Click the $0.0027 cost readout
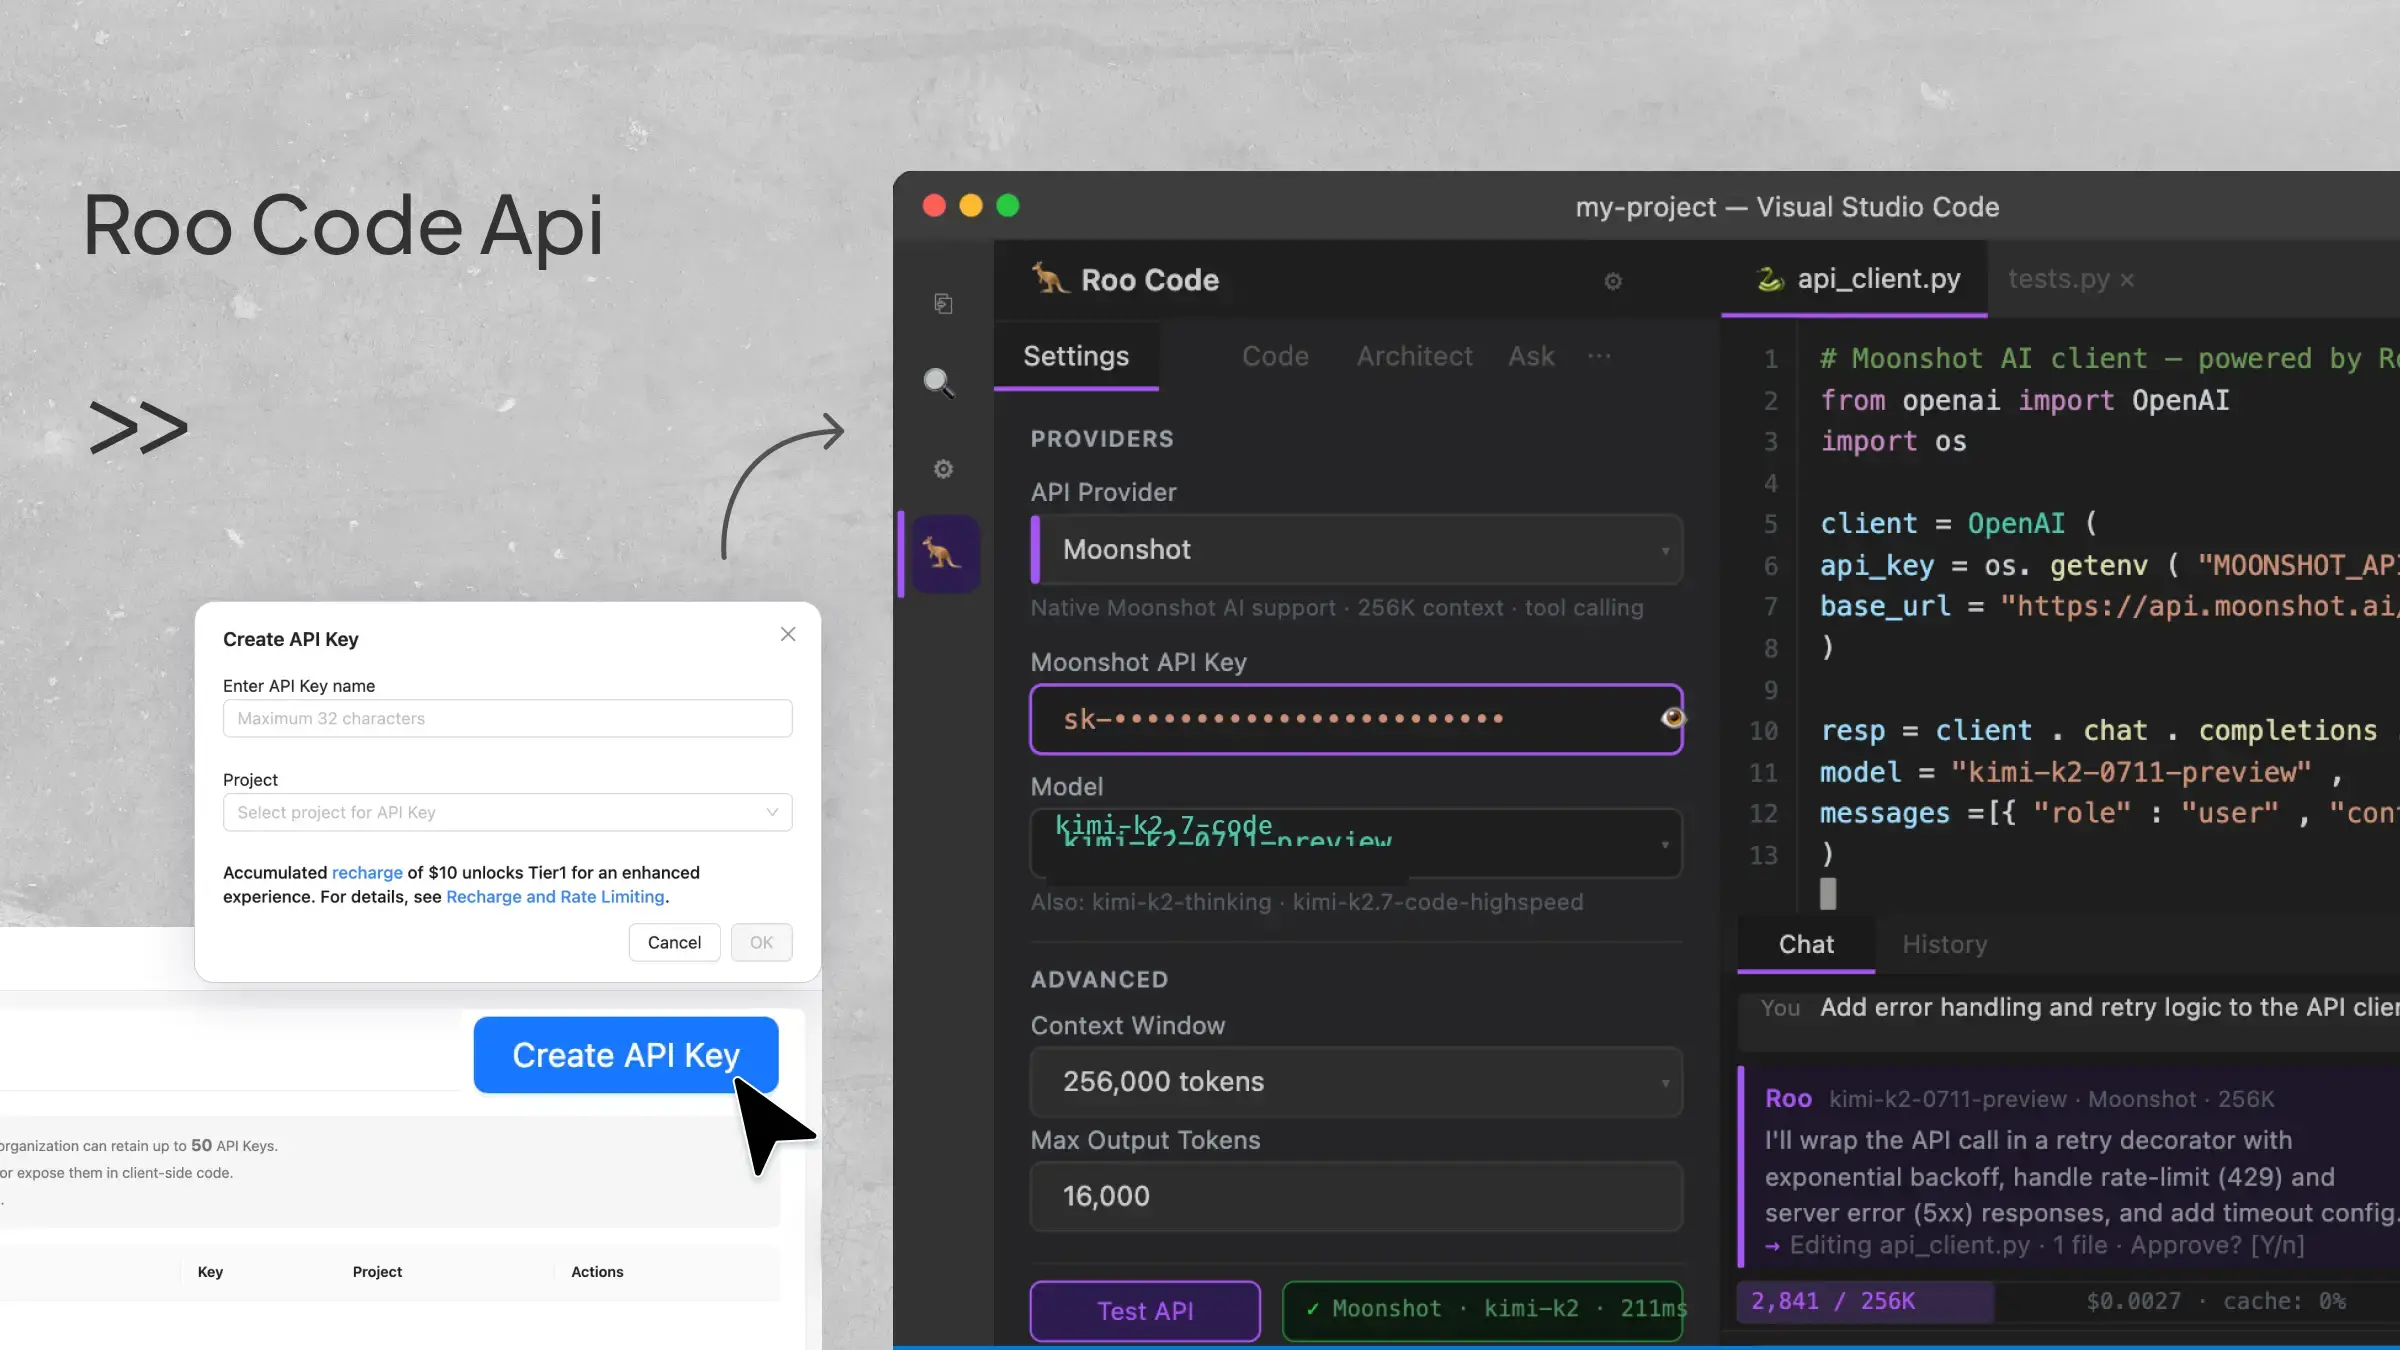Viewport: 2400px width, 1350px height. tap(2133, 1301)
